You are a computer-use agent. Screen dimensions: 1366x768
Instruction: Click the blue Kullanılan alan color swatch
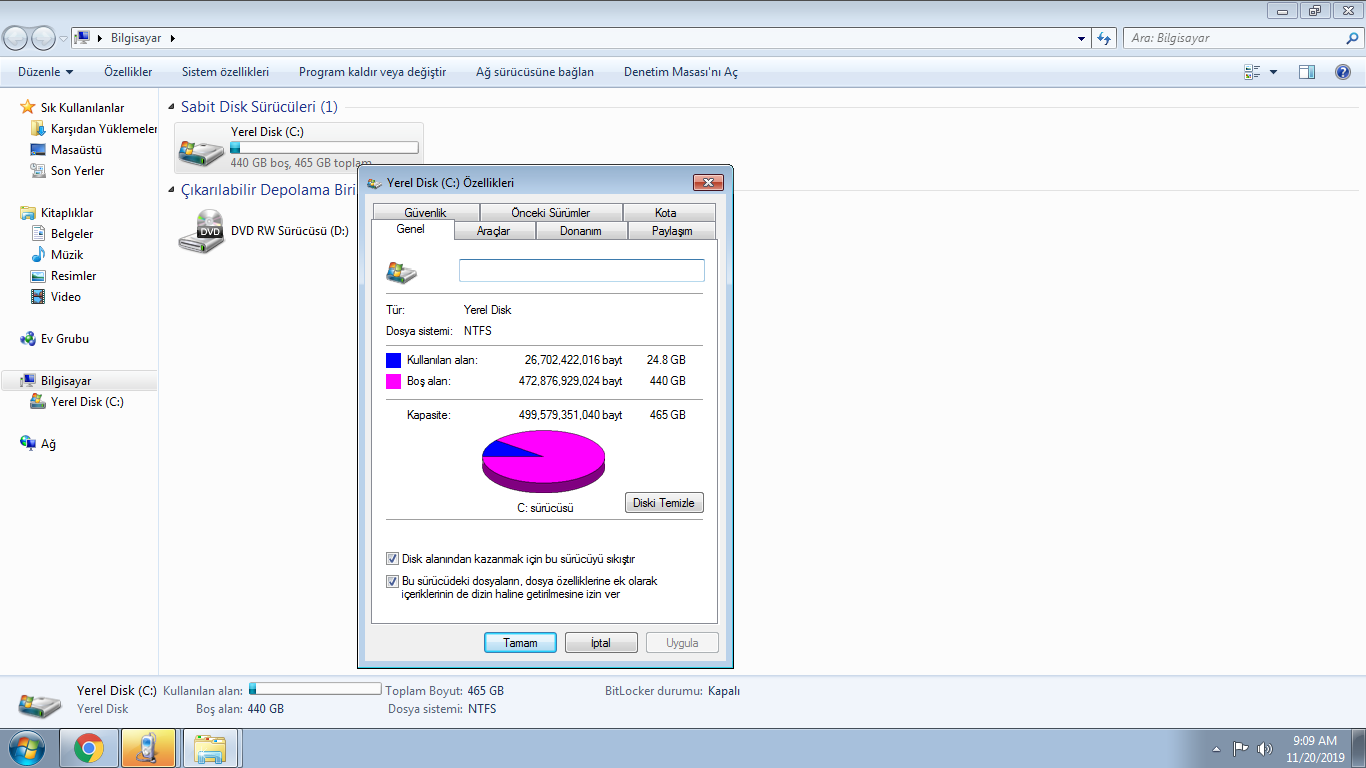[x=393, y=360]
